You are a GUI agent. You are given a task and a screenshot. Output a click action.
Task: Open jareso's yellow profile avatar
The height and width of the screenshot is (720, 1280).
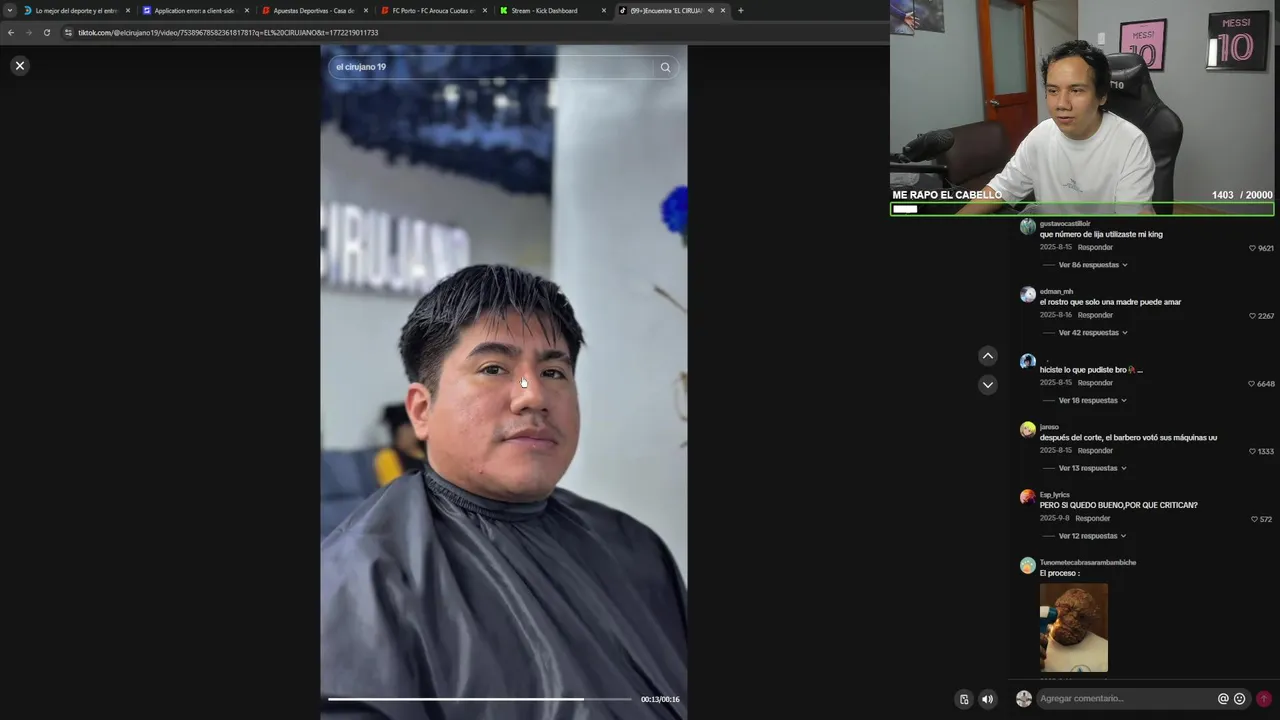(1027, 430)
